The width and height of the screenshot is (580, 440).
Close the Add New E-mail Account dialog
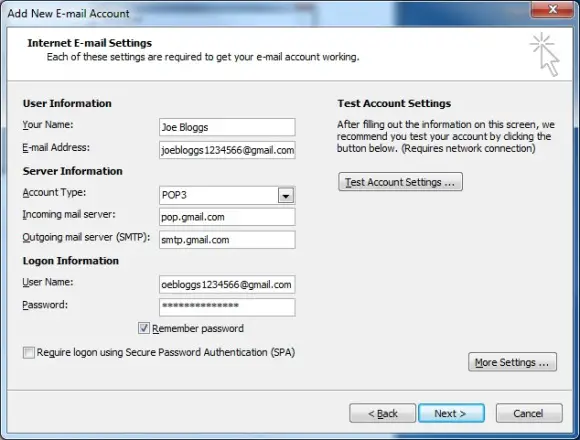coord(552,9)
